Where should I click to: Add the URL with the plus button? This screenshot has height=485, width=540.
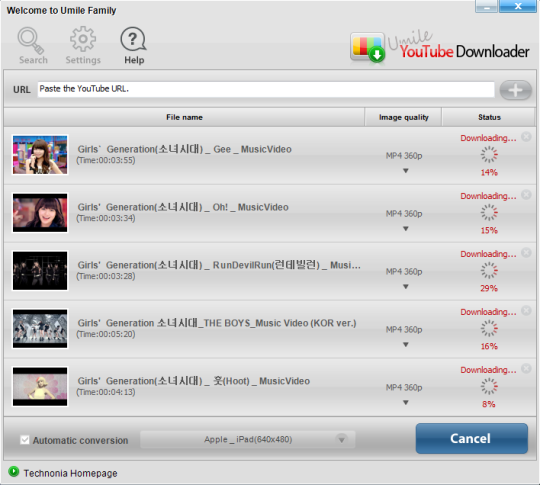[x=515, y=90]
